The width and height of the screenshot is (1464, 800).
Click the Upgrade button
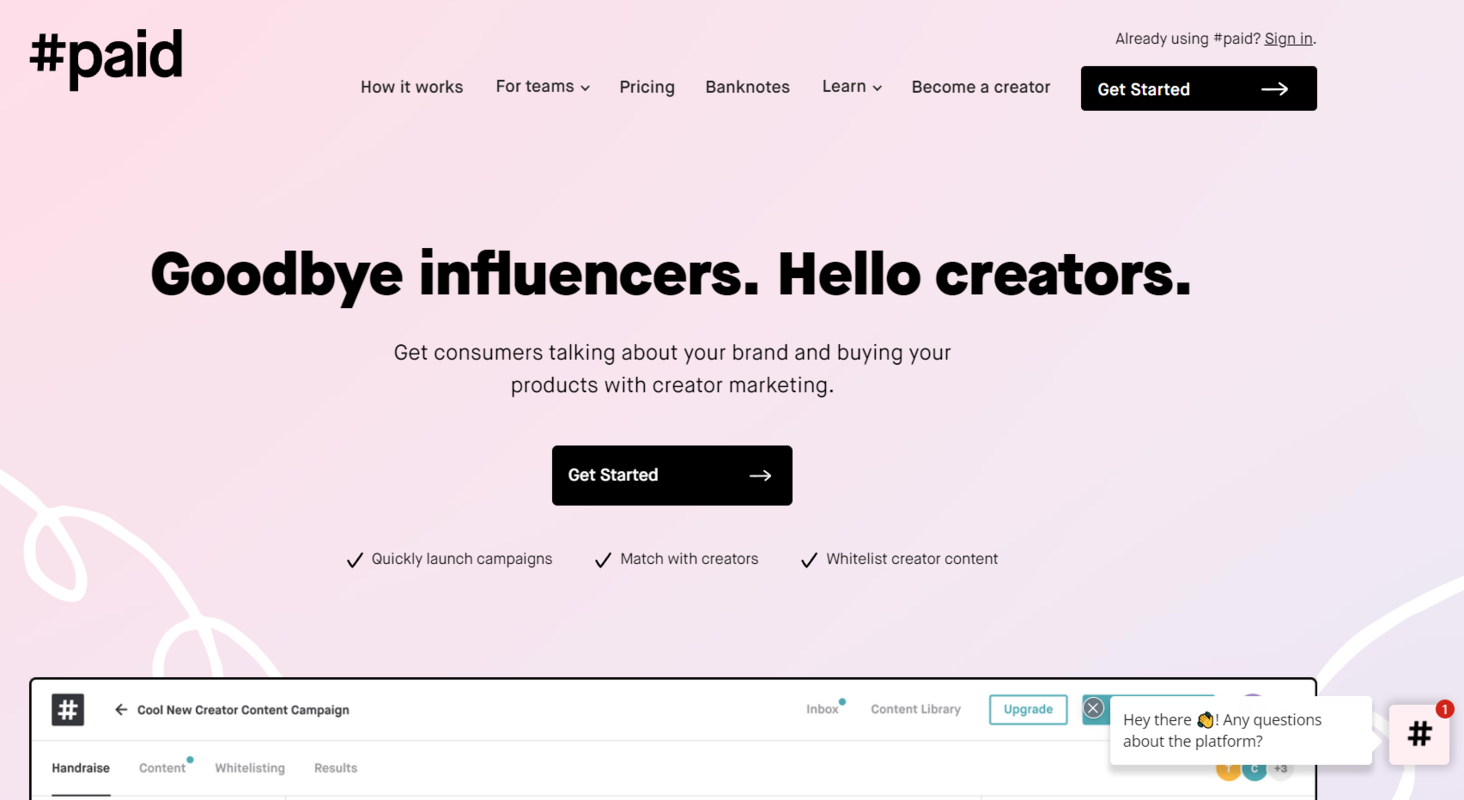point(1027,709)
